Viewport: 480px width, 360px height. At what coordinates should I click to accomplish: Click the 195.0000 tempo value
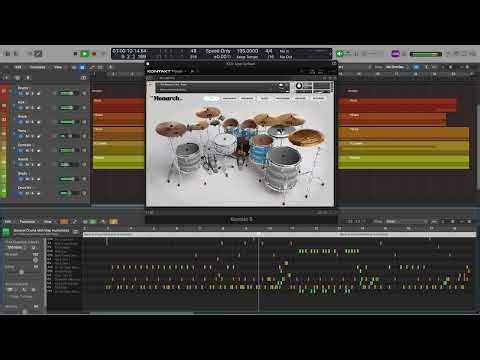click(247, 51)
